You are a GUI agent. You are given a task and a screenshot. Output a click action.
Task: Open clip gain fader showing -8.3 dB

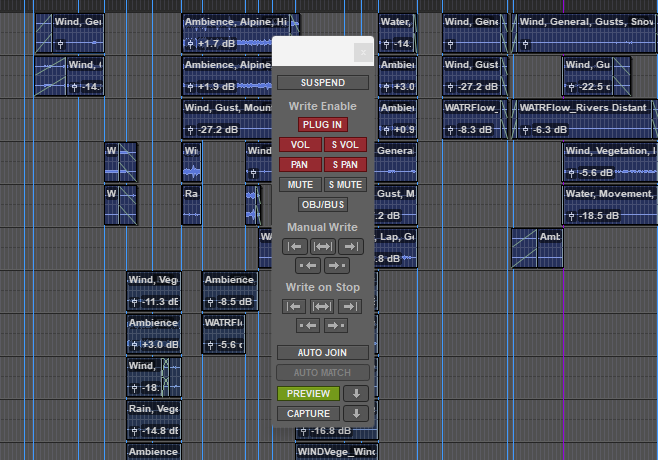(450, 130)
